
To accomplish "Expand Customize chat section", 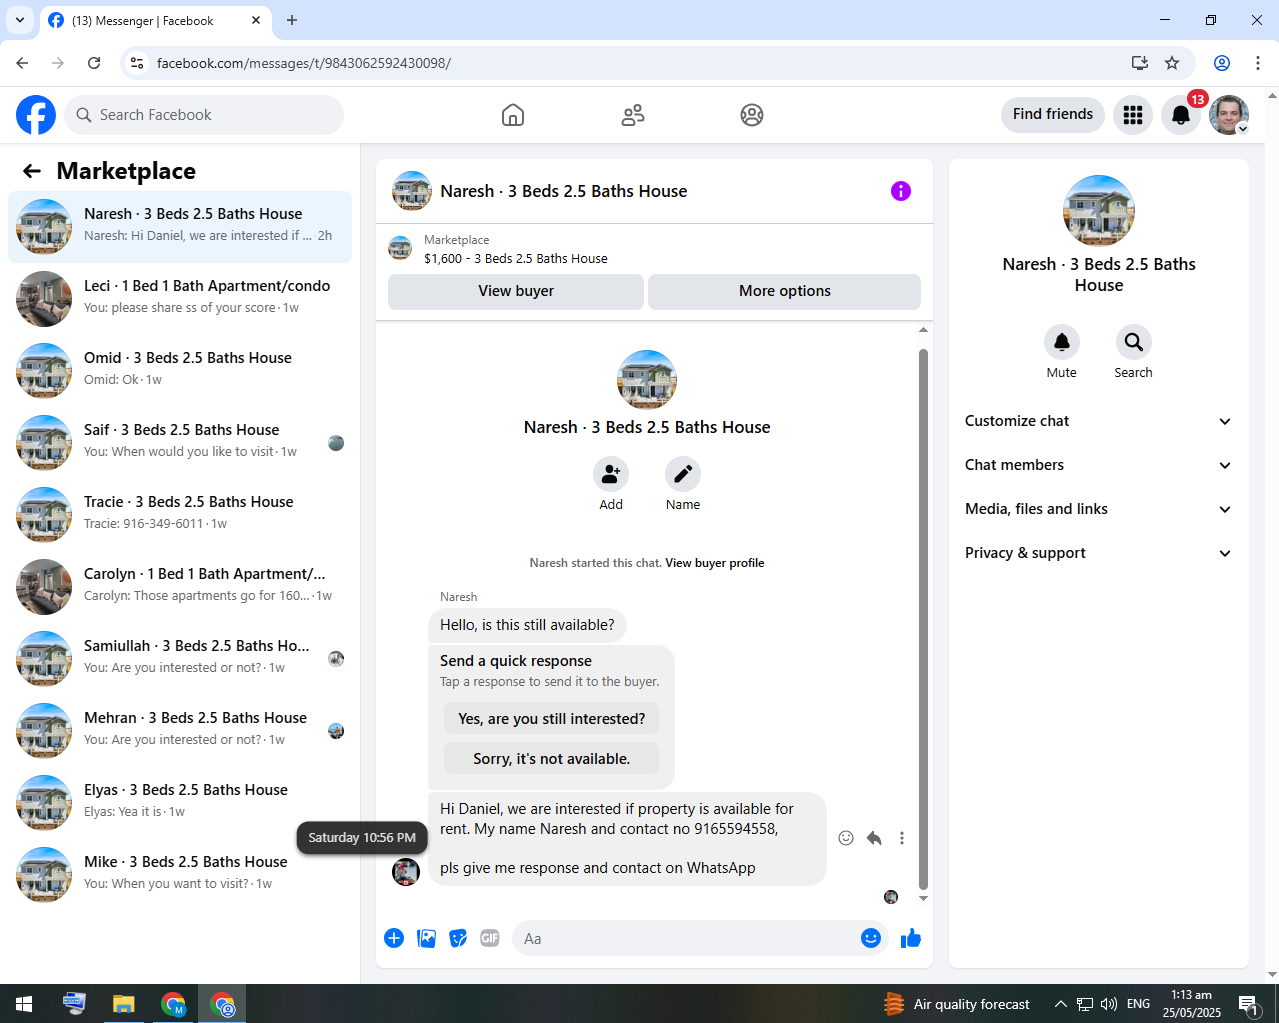I will (x=1099, y=421).
